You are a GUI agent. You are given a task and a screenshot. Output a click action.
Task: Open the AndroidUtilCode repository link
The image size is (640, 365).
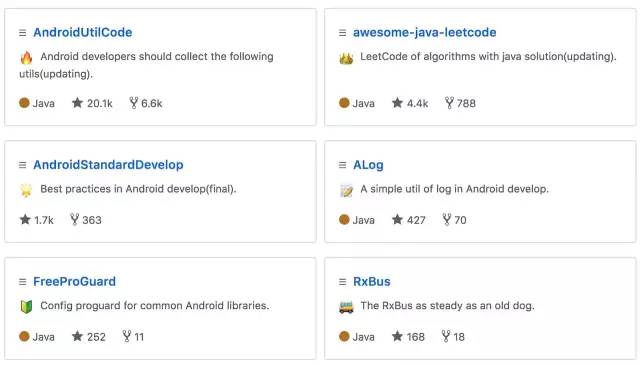point(82,32)
